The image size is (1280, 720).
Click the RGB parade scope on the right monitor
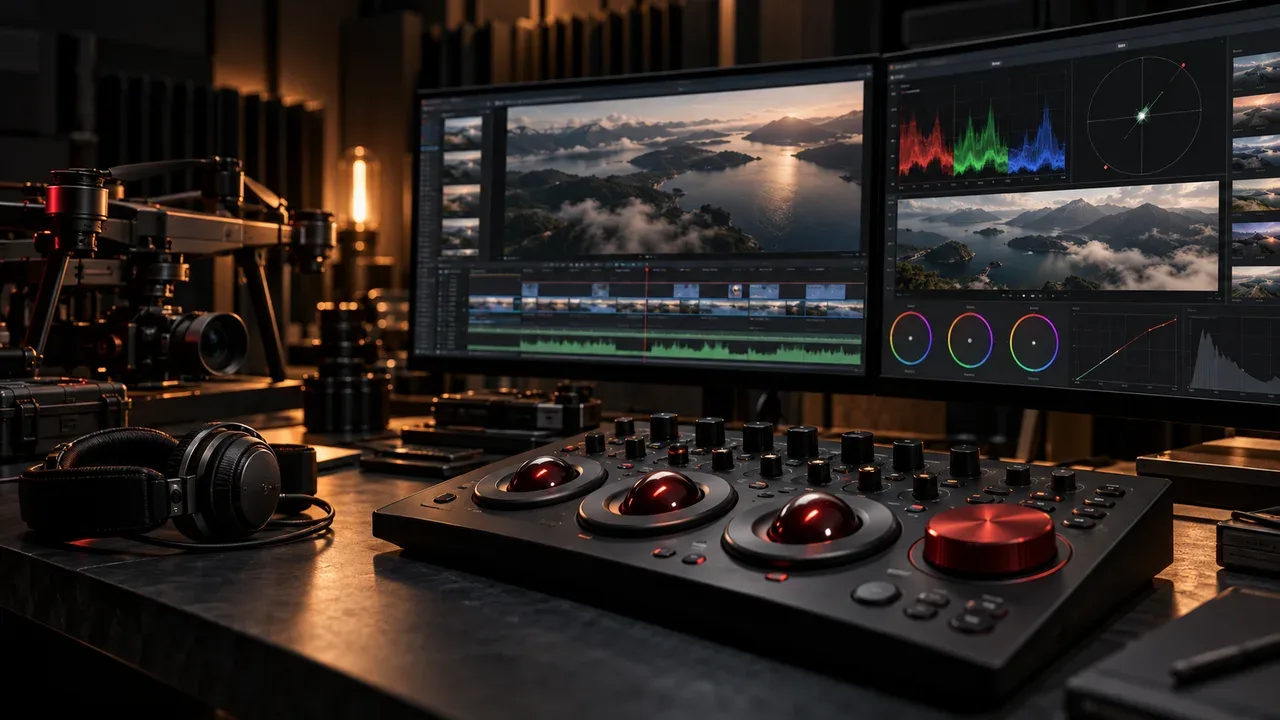click(x=981, y=137)
